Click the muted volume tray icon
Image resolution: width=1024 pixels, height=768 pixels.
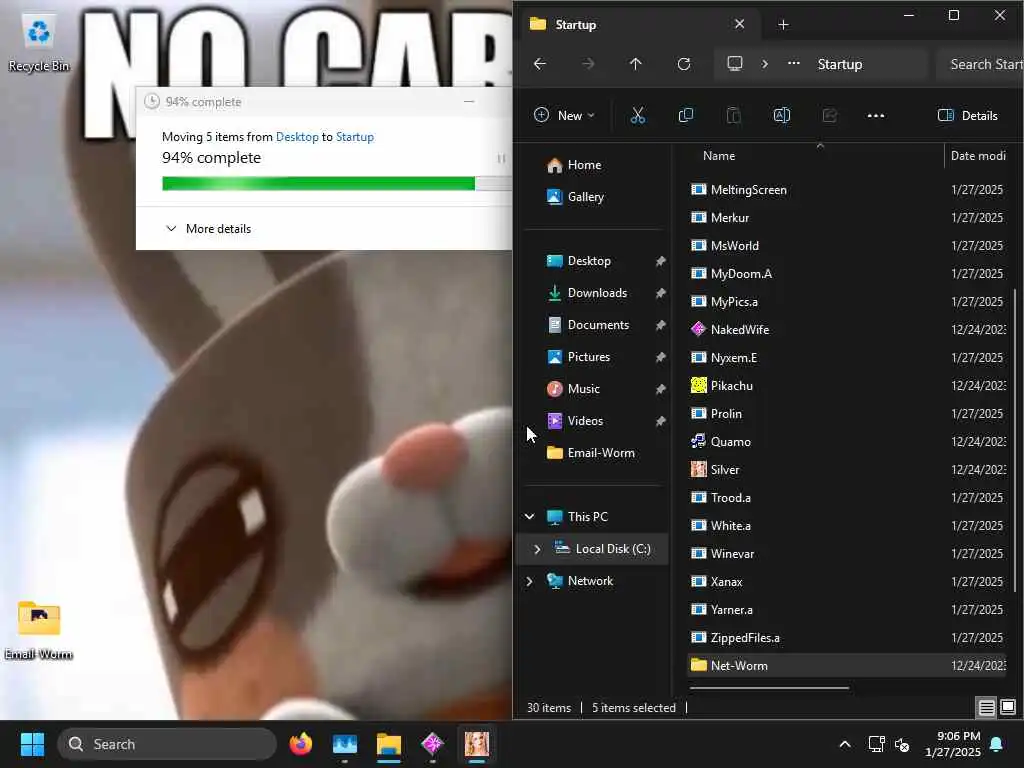point(902,744)
